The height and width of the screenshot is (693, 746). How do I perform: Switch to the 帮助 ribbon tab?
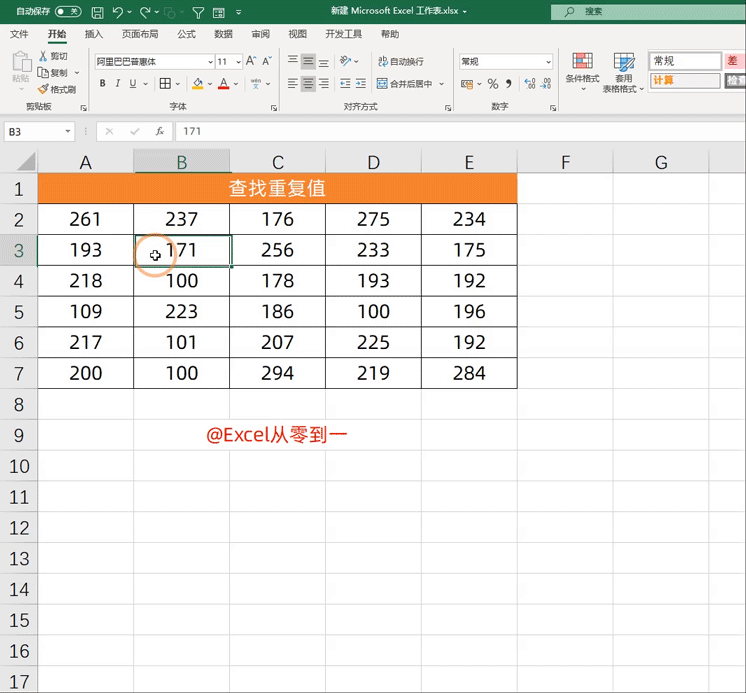[390, 34]
